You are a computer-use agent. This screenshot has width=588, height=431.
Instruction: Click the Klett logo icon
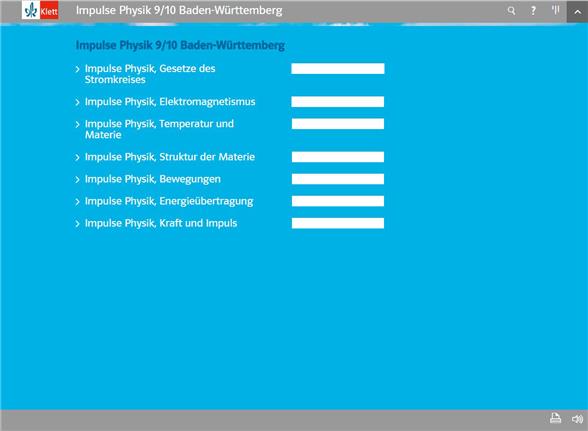(x=40, y=10)
